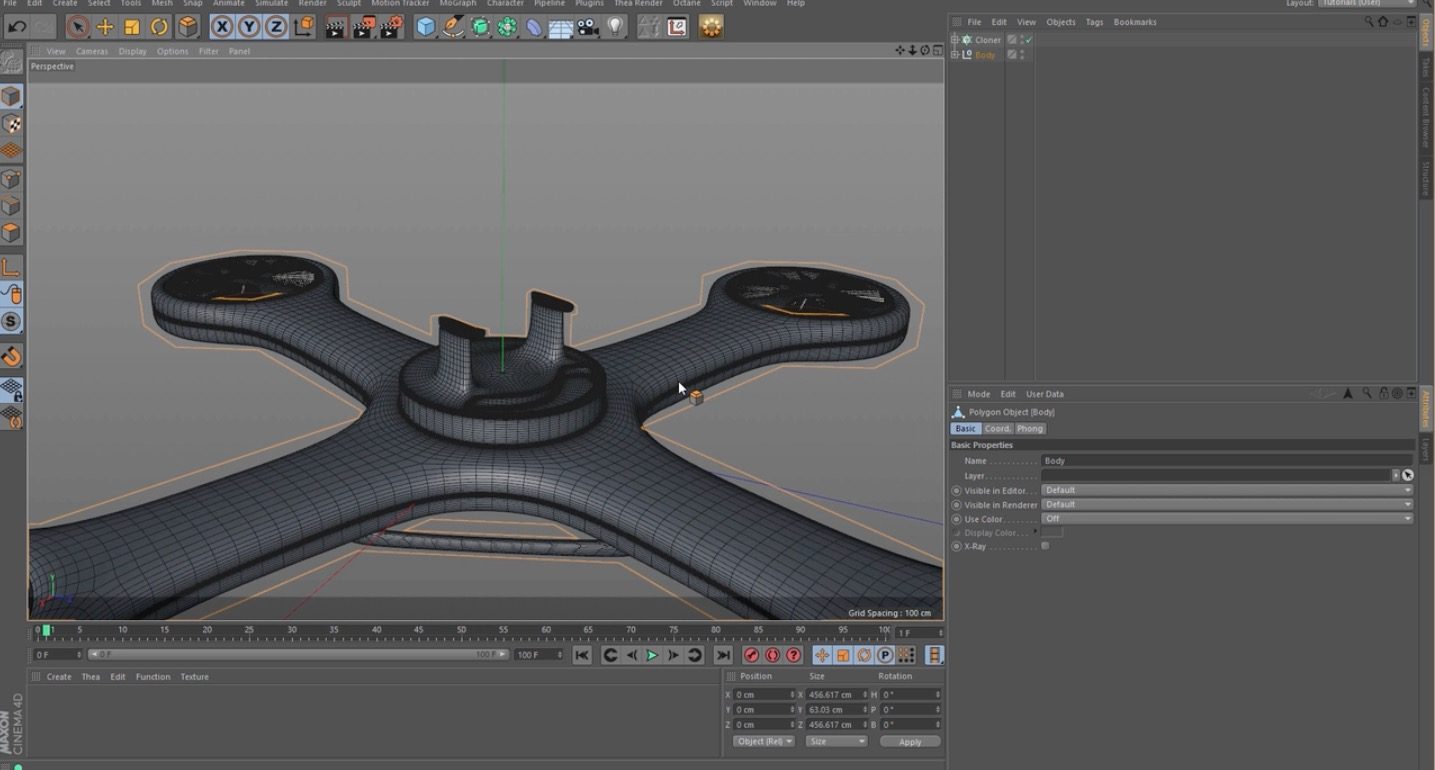This screenshot has width=1435, height=770.
Task: Open the vertical Structure side tab
Action: pyautogui.click(x=1426, y=178)
